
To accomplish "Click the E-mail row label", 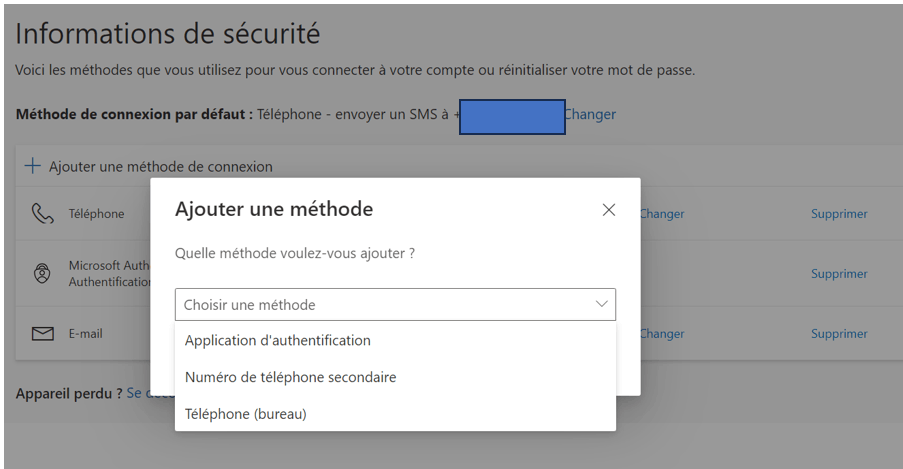I will 85,334.
